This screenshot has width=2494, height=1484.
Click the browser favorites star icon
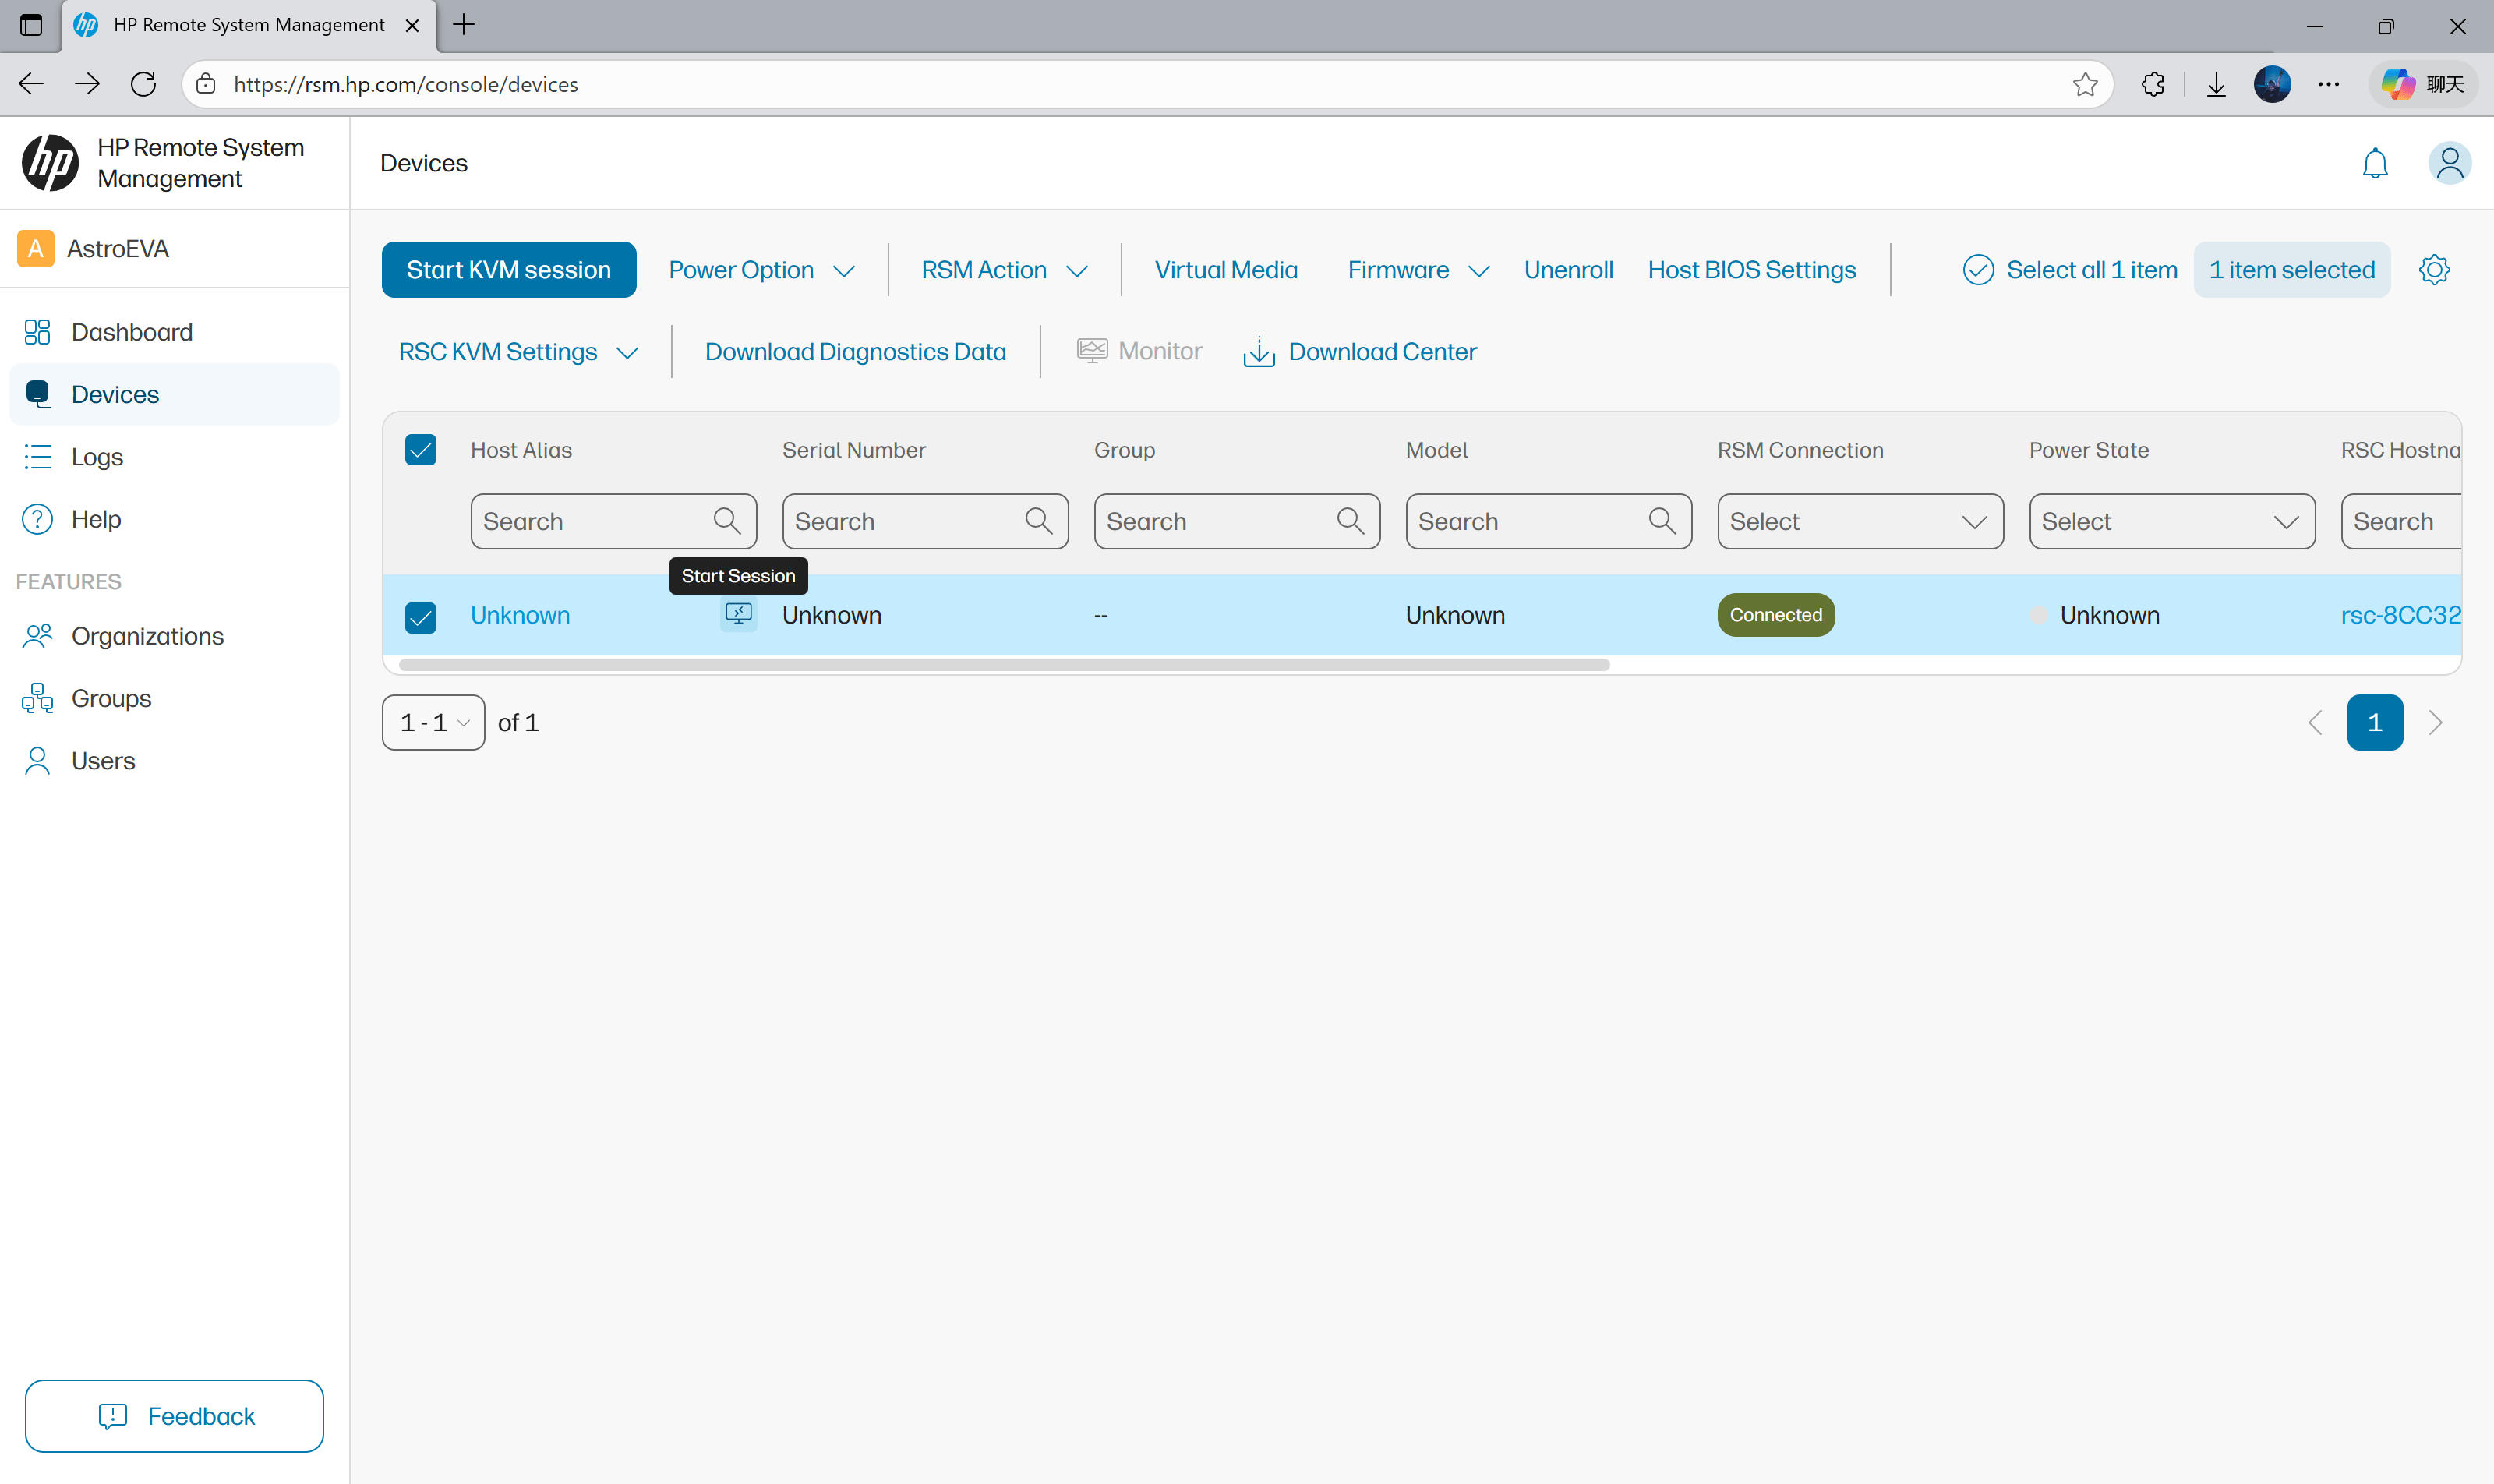click(x=2085, y=84)
